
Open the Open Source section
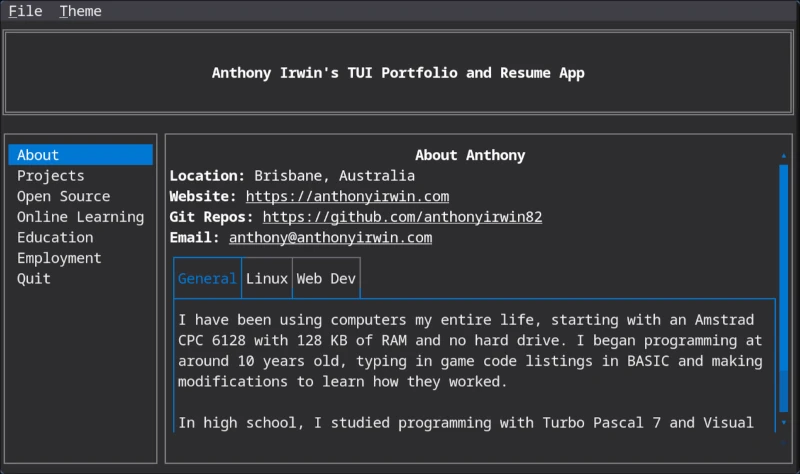point(81,196)
